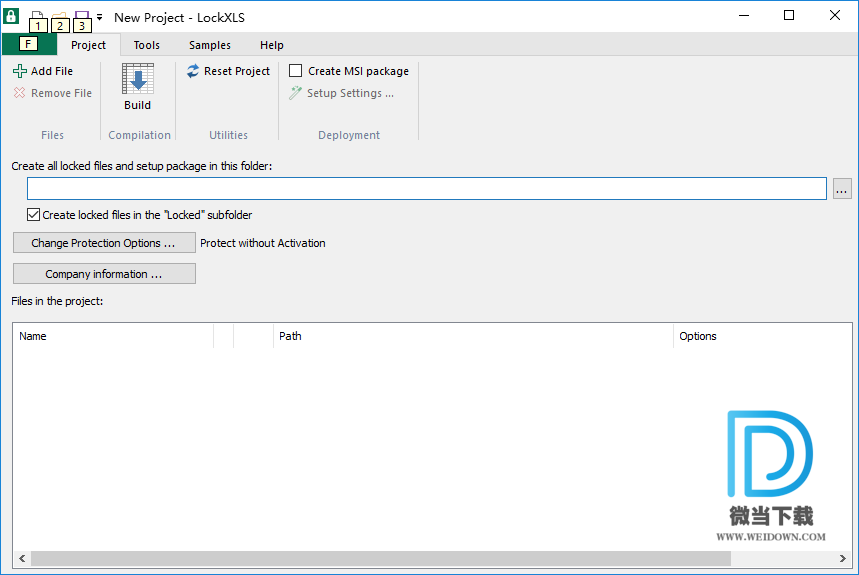Open the Samples ribbon tab
The height and width of the screenshot is (575, 859).
click(x=210, y=45)
